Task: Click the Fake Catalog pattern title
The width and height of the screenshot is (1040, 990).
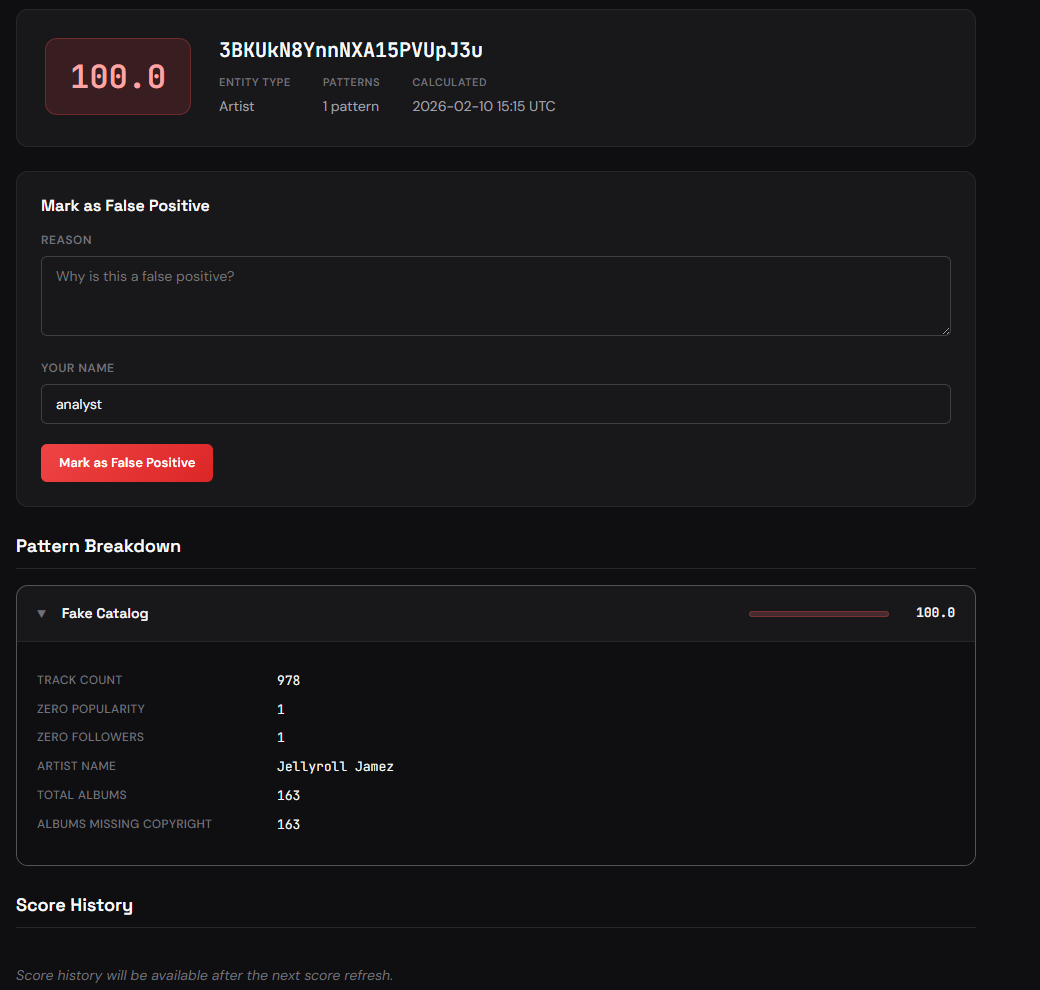Action: tap(105, 614)
